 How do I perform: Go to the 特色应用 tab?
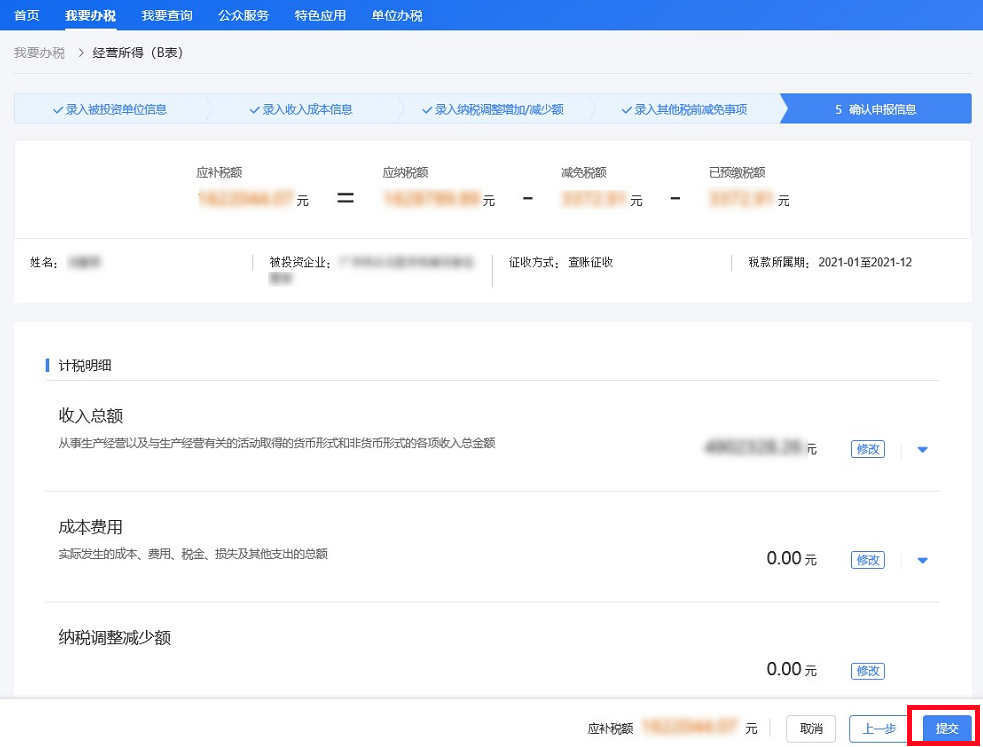[x=320, y=15]
